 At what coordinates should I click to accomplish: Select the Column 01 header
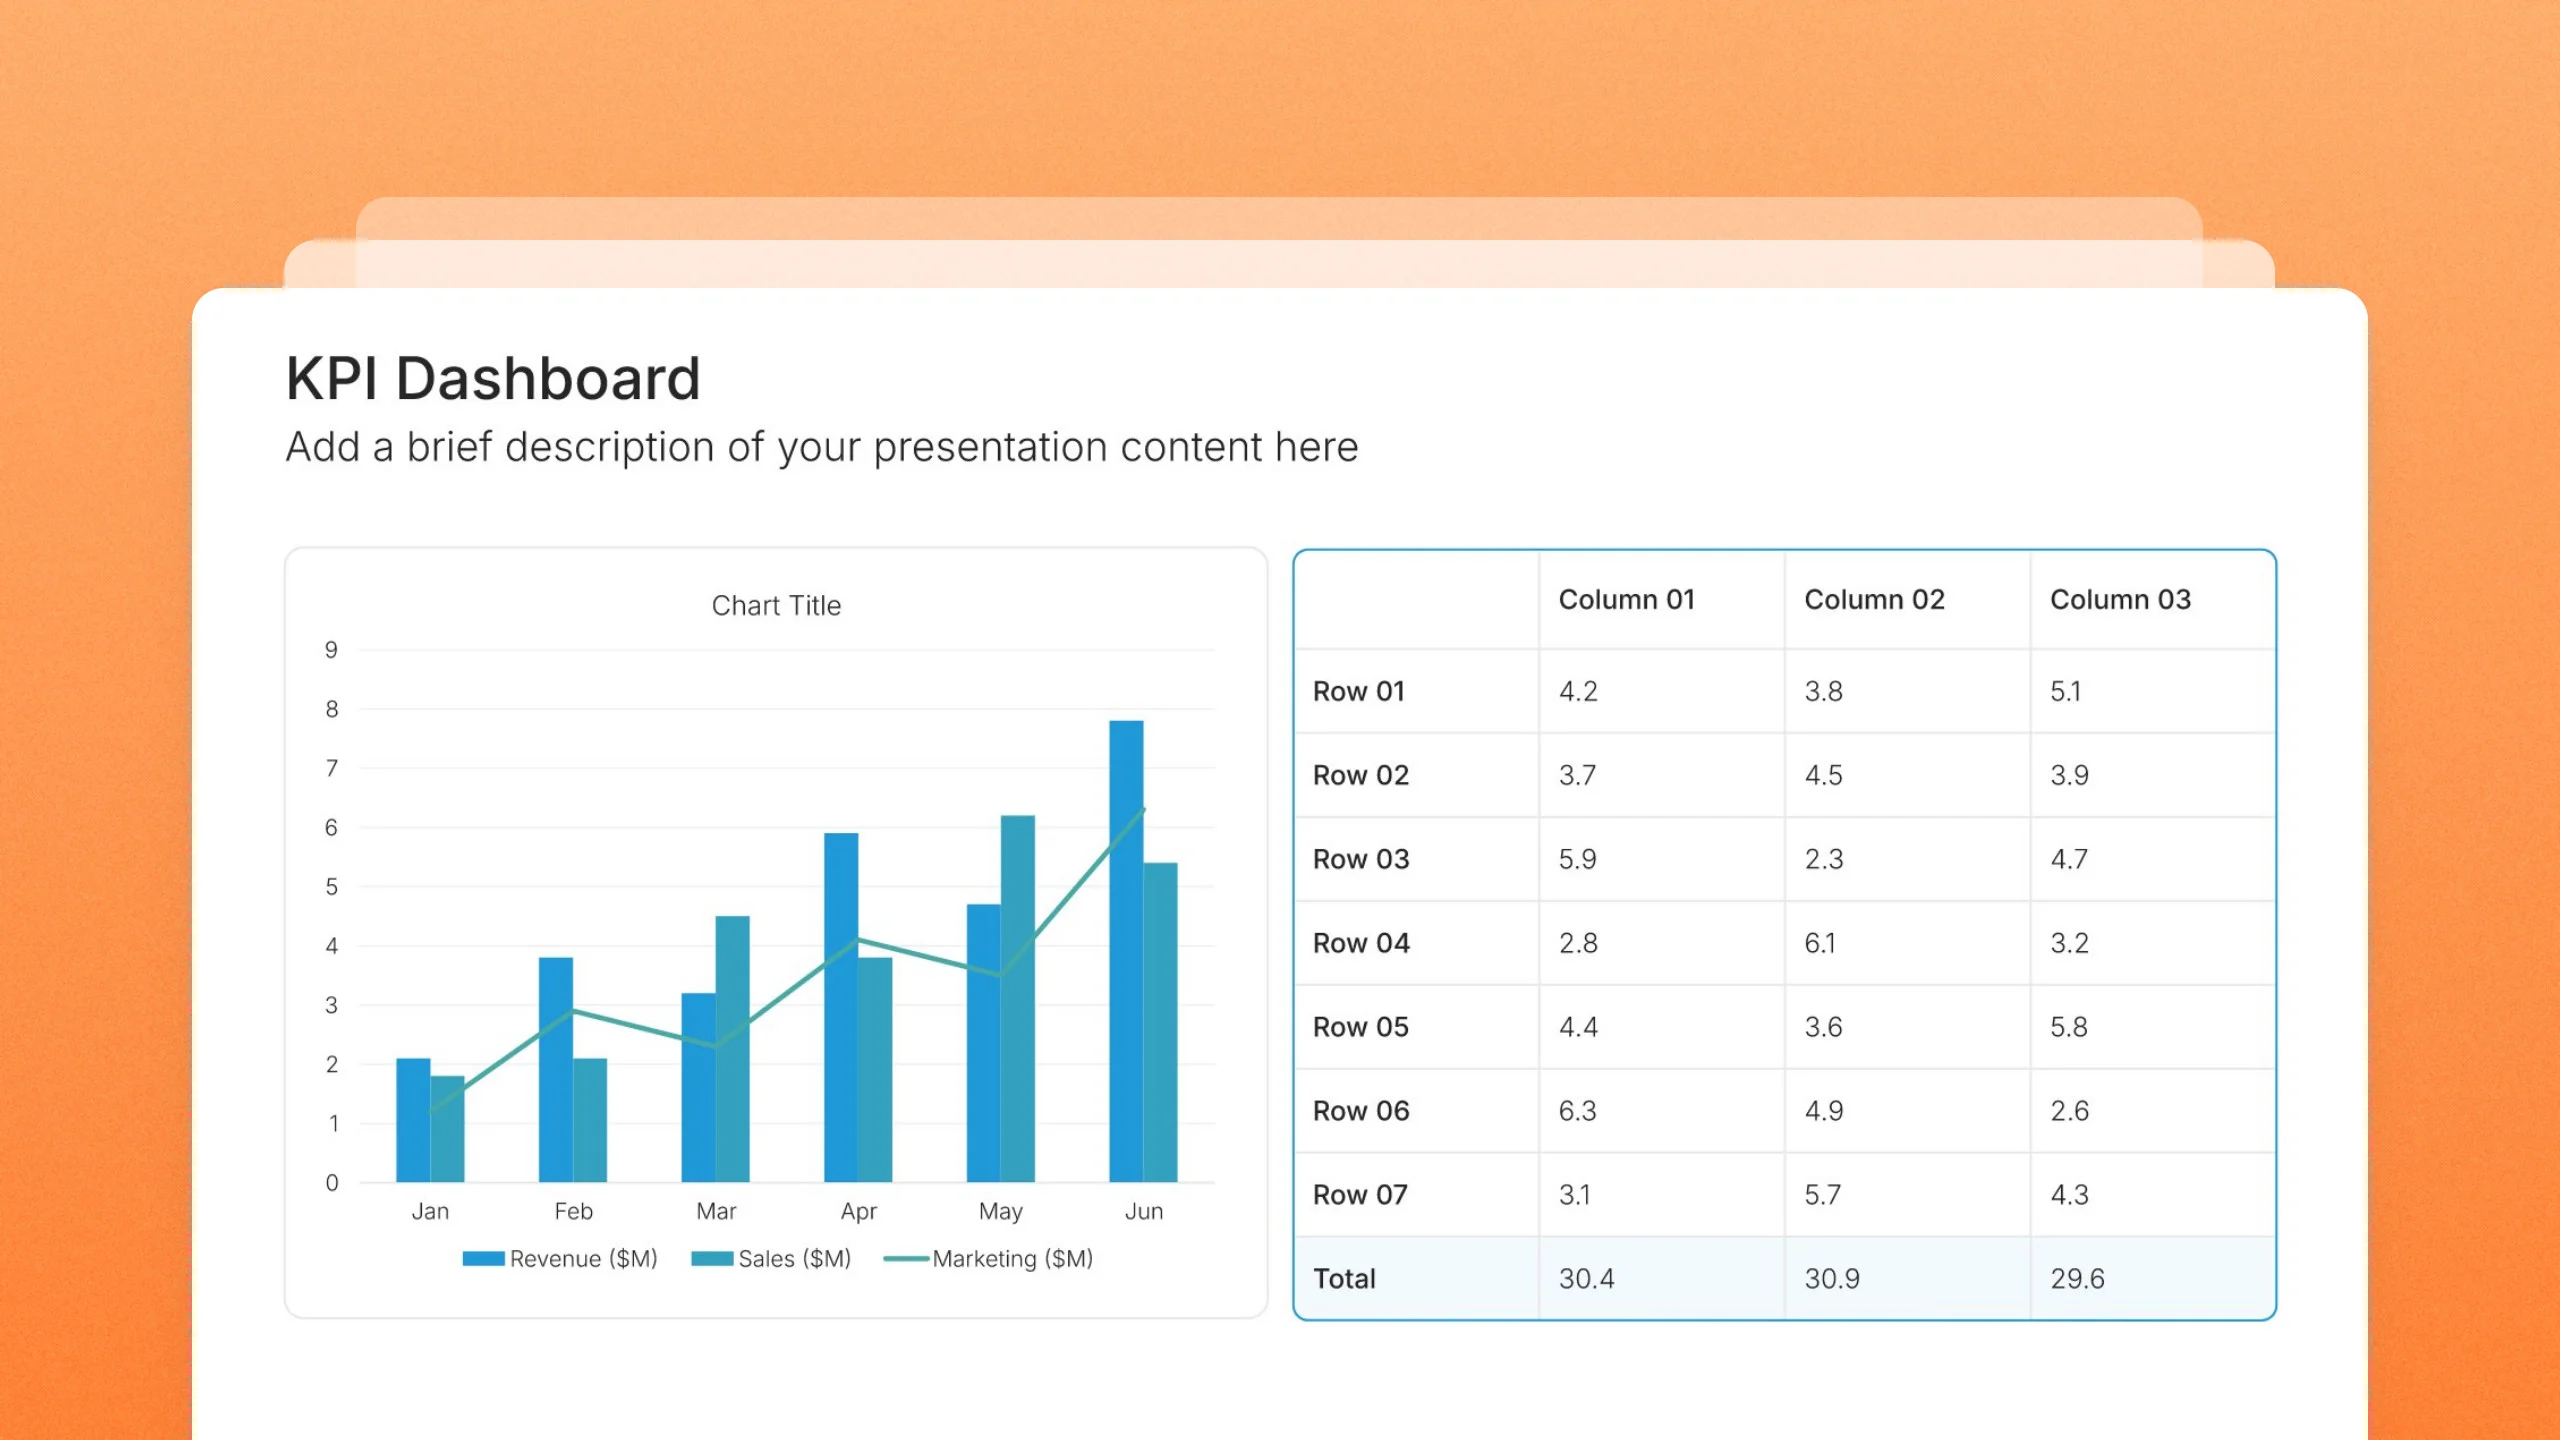1627,599
